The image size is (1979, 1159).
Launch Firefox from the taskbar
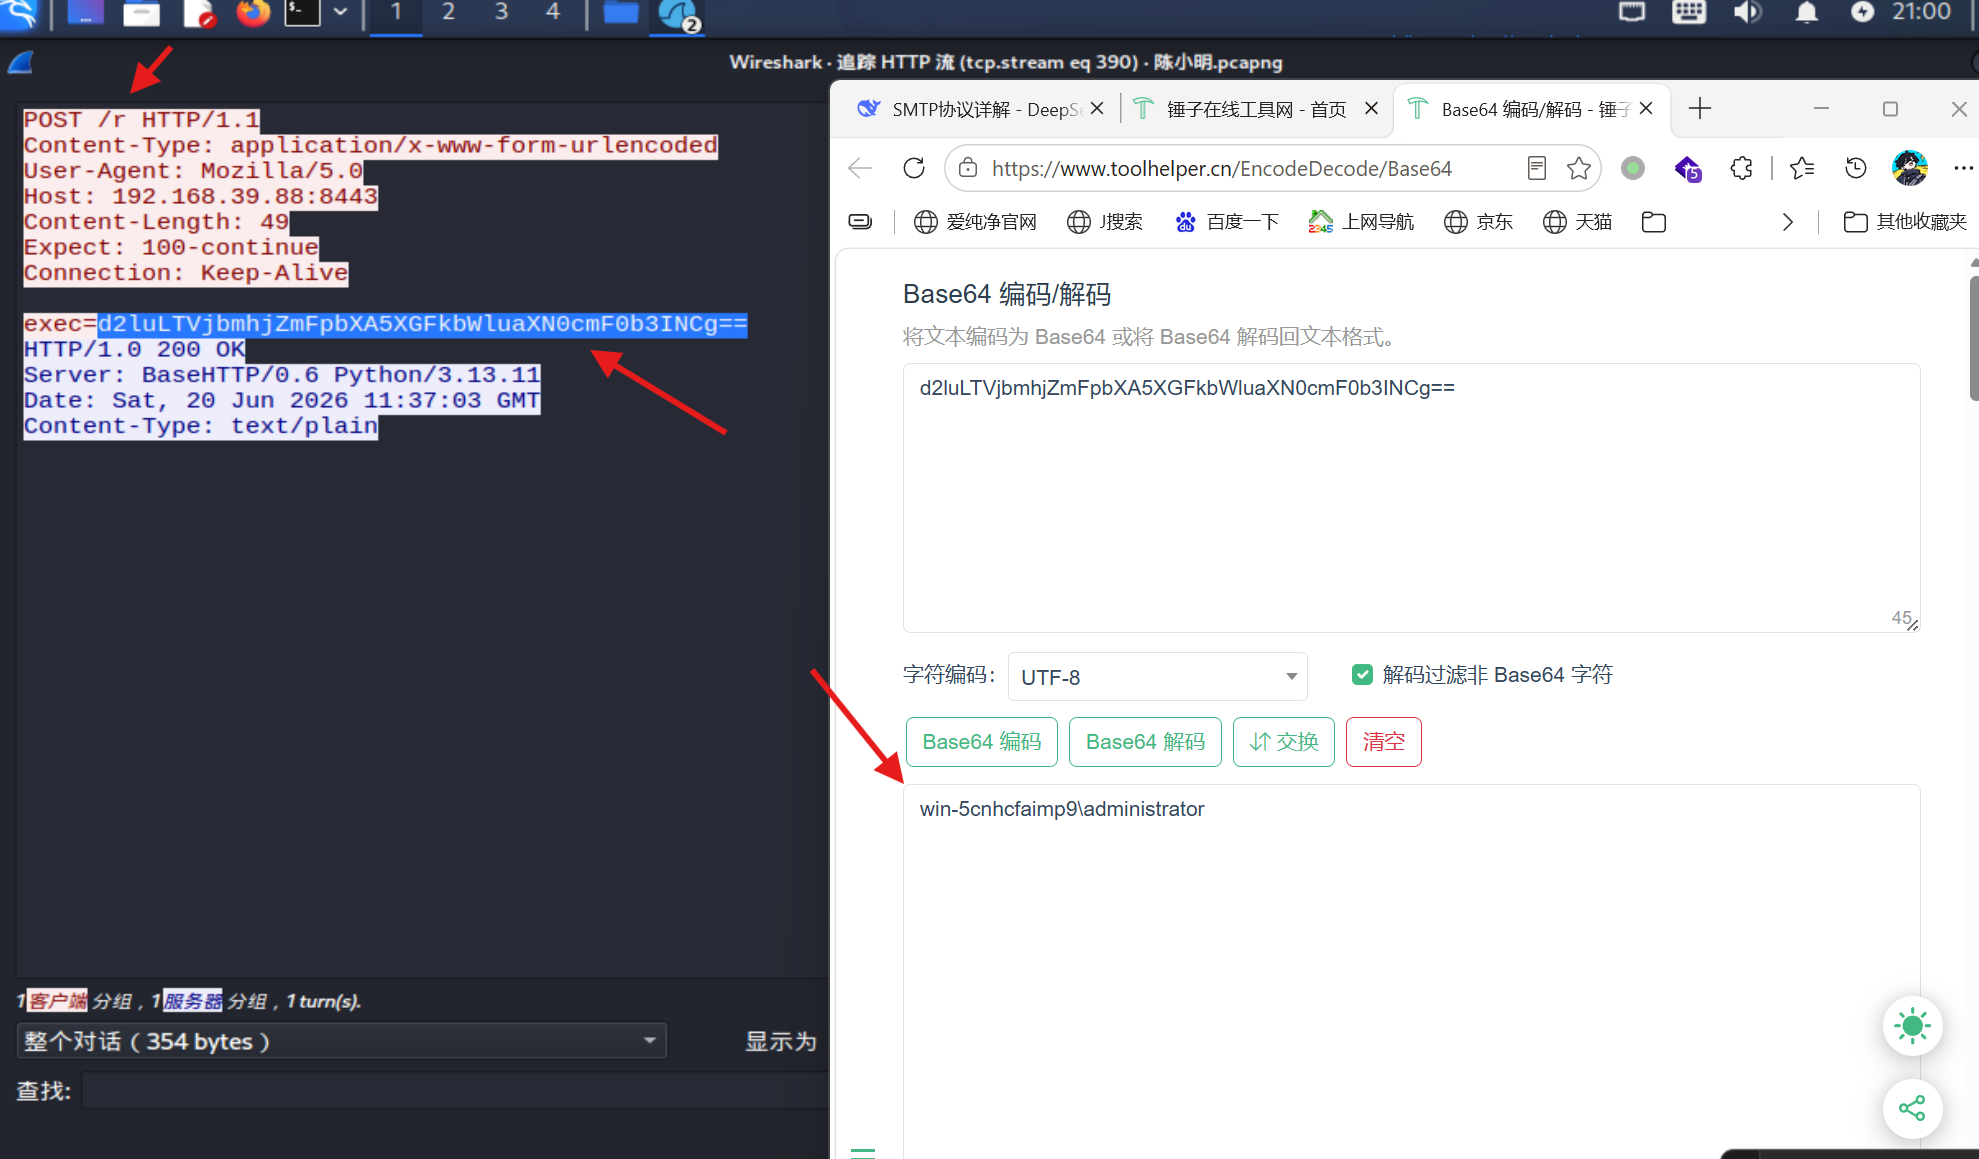pyautogui.click(x=253, y=13)
